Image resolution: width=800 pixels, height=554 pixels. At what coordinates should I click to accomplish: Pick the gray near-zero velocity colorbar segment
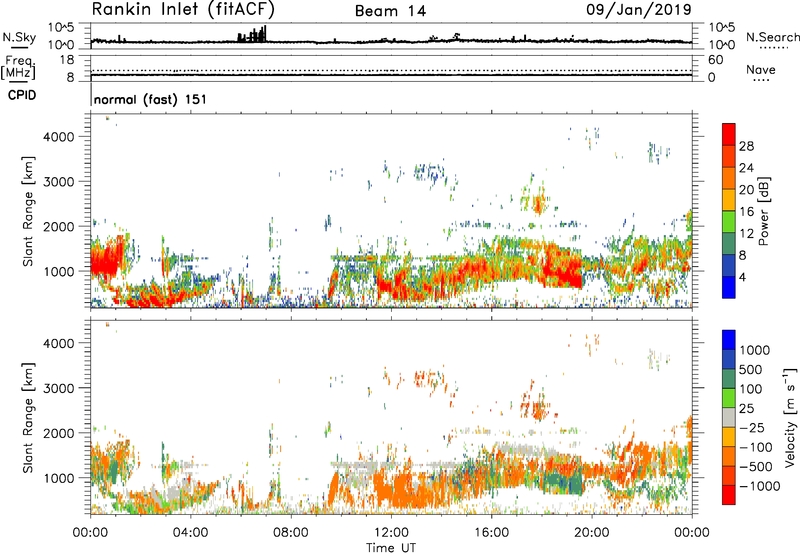pyautogui.click(x=729, y=418)
